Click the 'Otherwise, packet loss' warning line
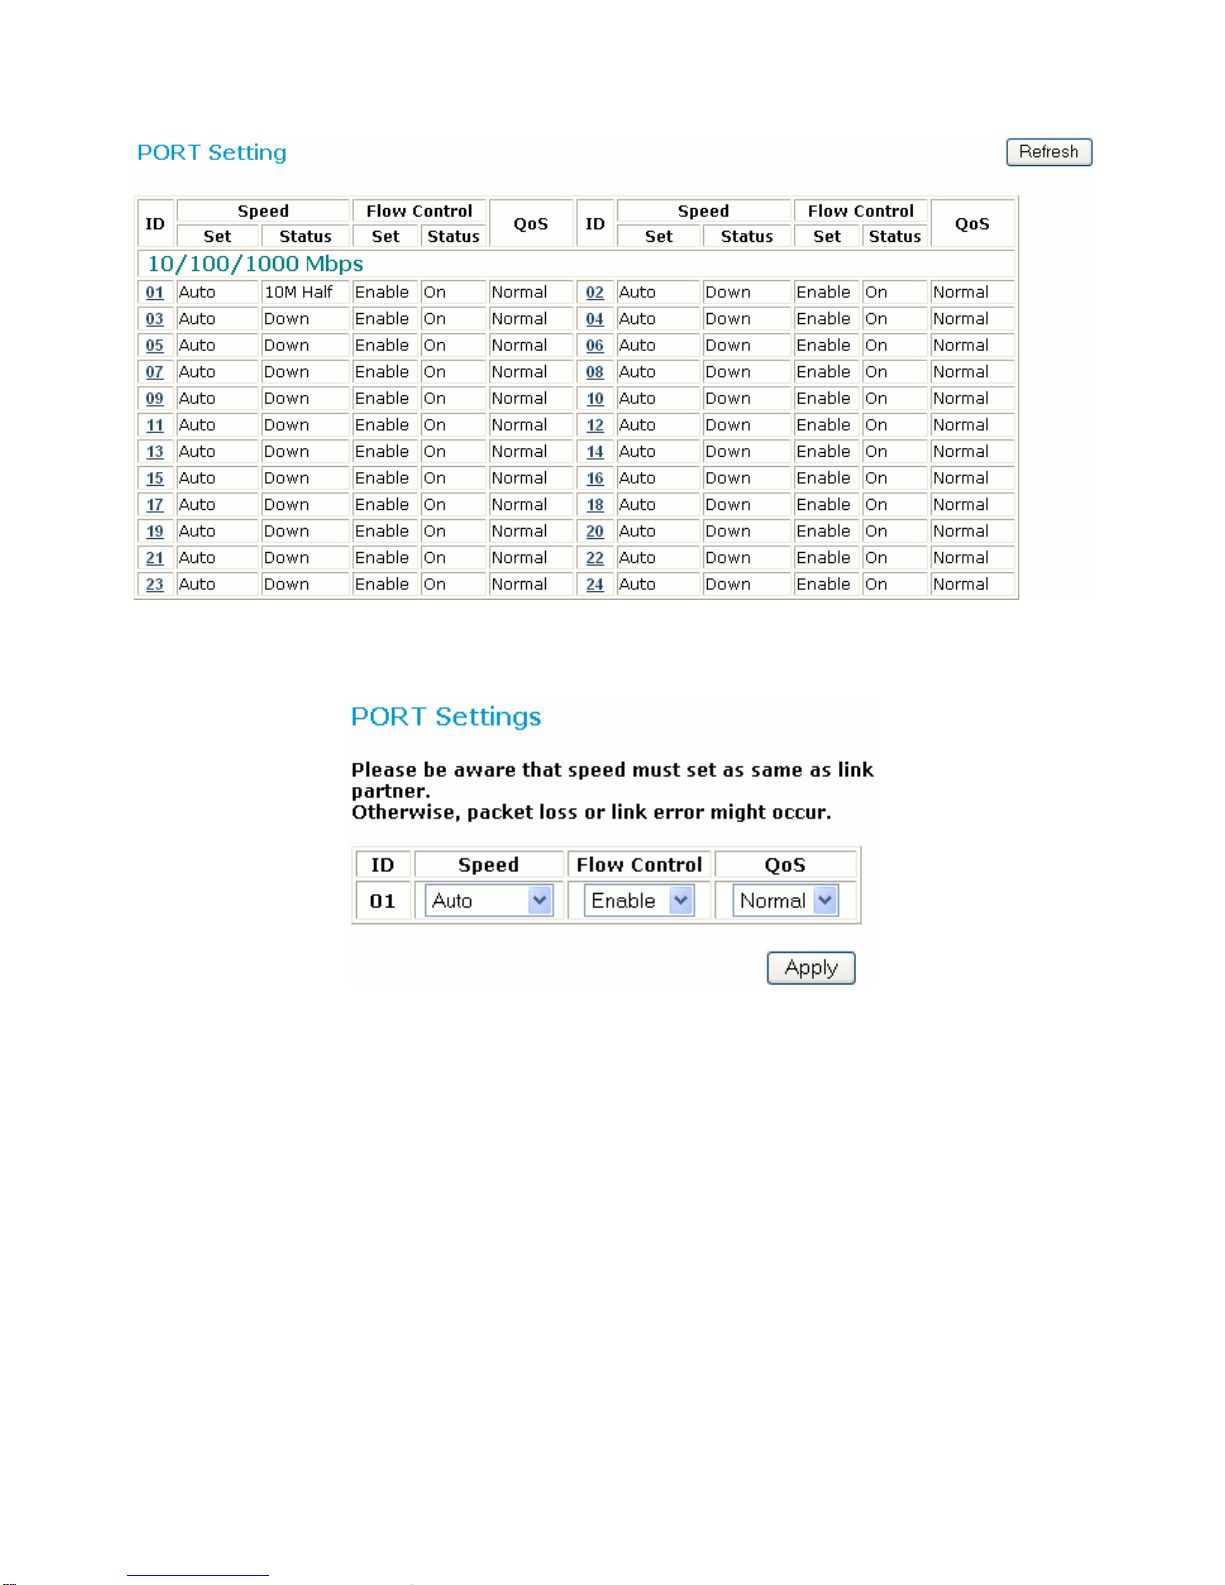Viewport: 1225px width, 1585px height. click(591, 812)
